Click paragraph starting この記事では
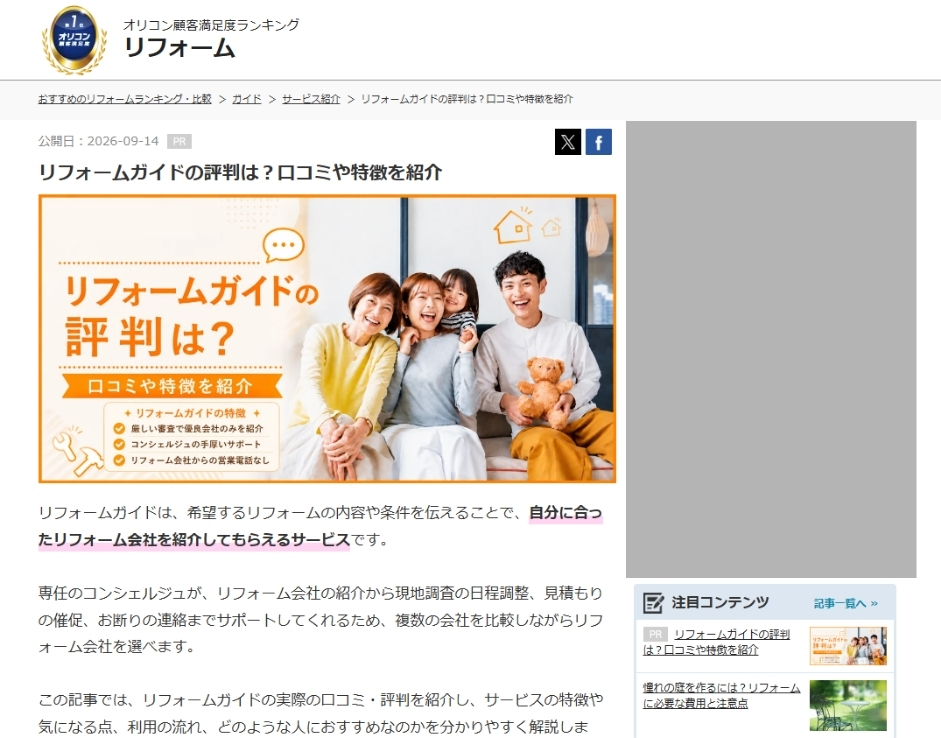This screenshot has width=941, height=738. 320,713
